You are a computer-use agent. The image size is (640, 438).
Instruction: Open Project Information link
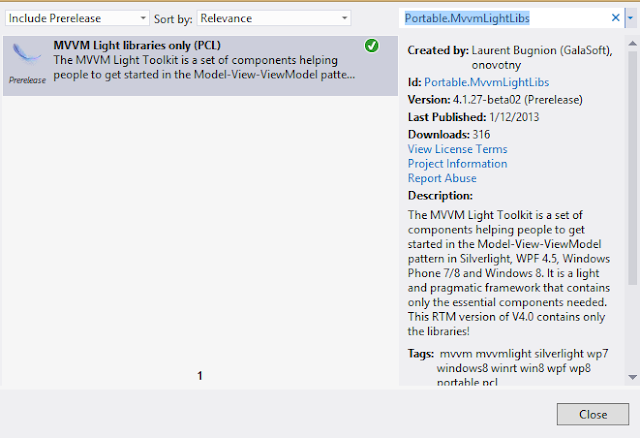click(458, 164)
